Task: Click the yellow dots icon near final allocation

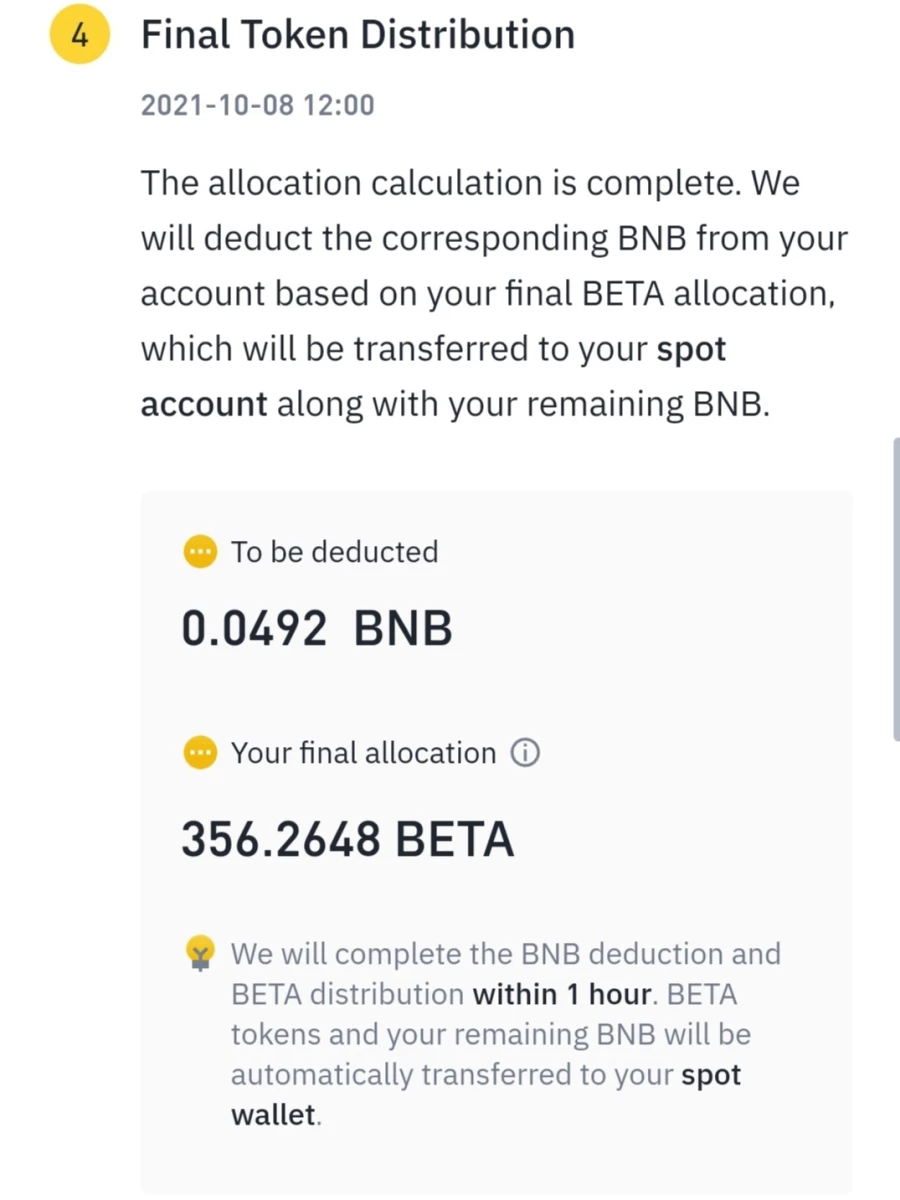Action: tap(200, 753)
